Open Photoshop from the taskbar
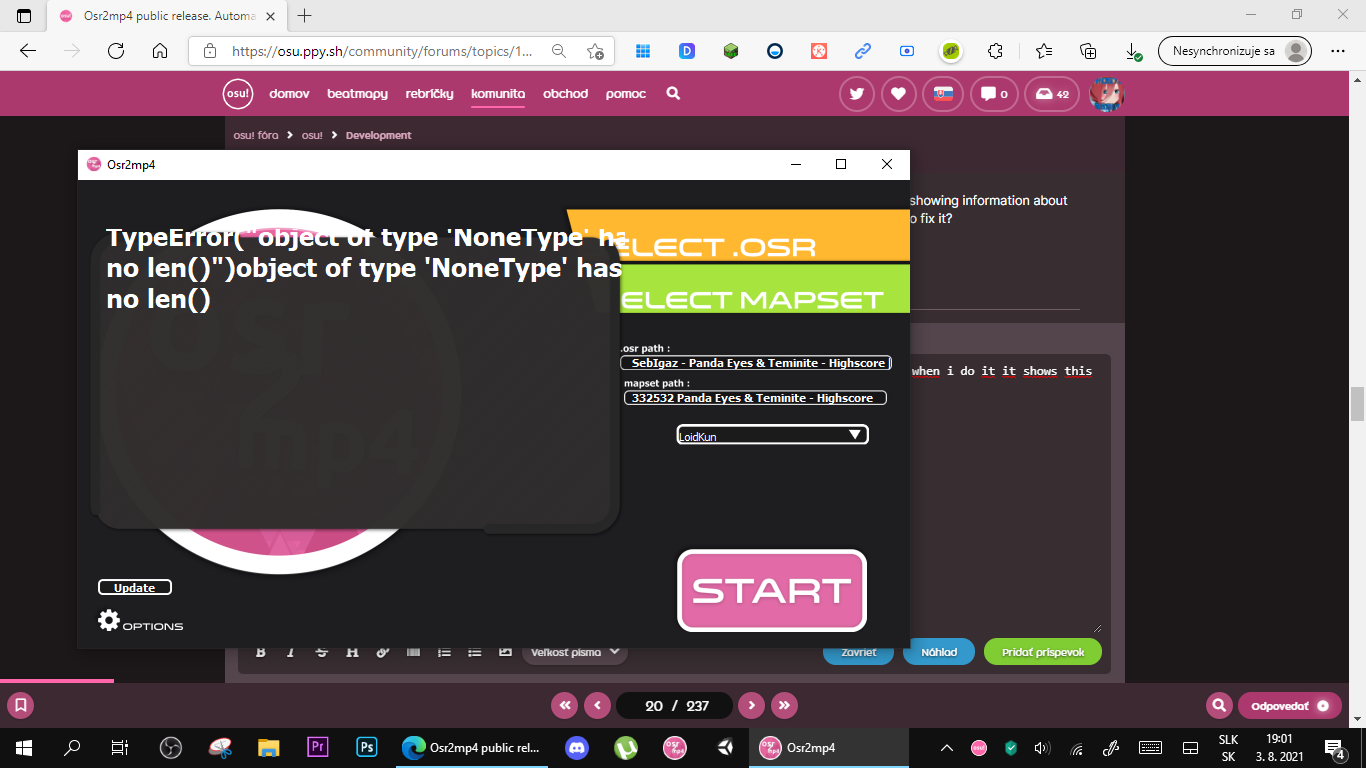This screenshot has width=1366, height=768. click(x=366, y=747)
